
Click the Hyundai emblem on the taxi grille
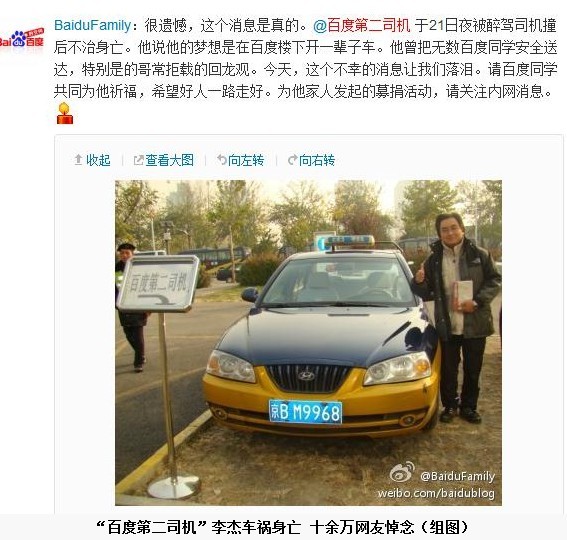coord(306,376)
